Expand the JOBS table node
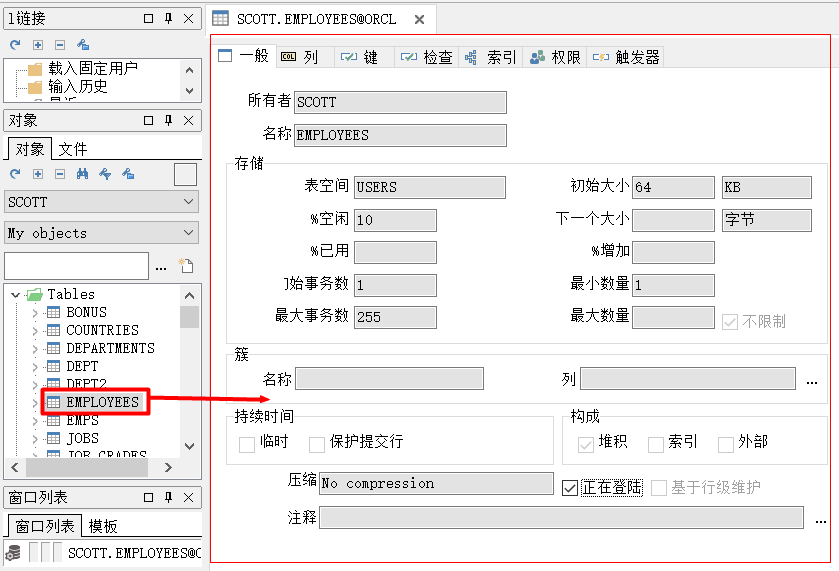 [35, 439]
